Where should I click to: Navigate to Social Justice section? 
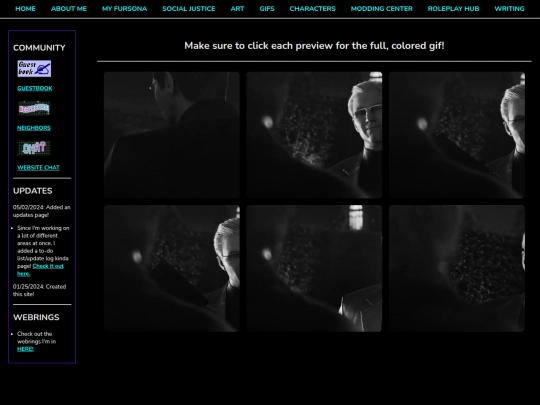tap(189, 9)
